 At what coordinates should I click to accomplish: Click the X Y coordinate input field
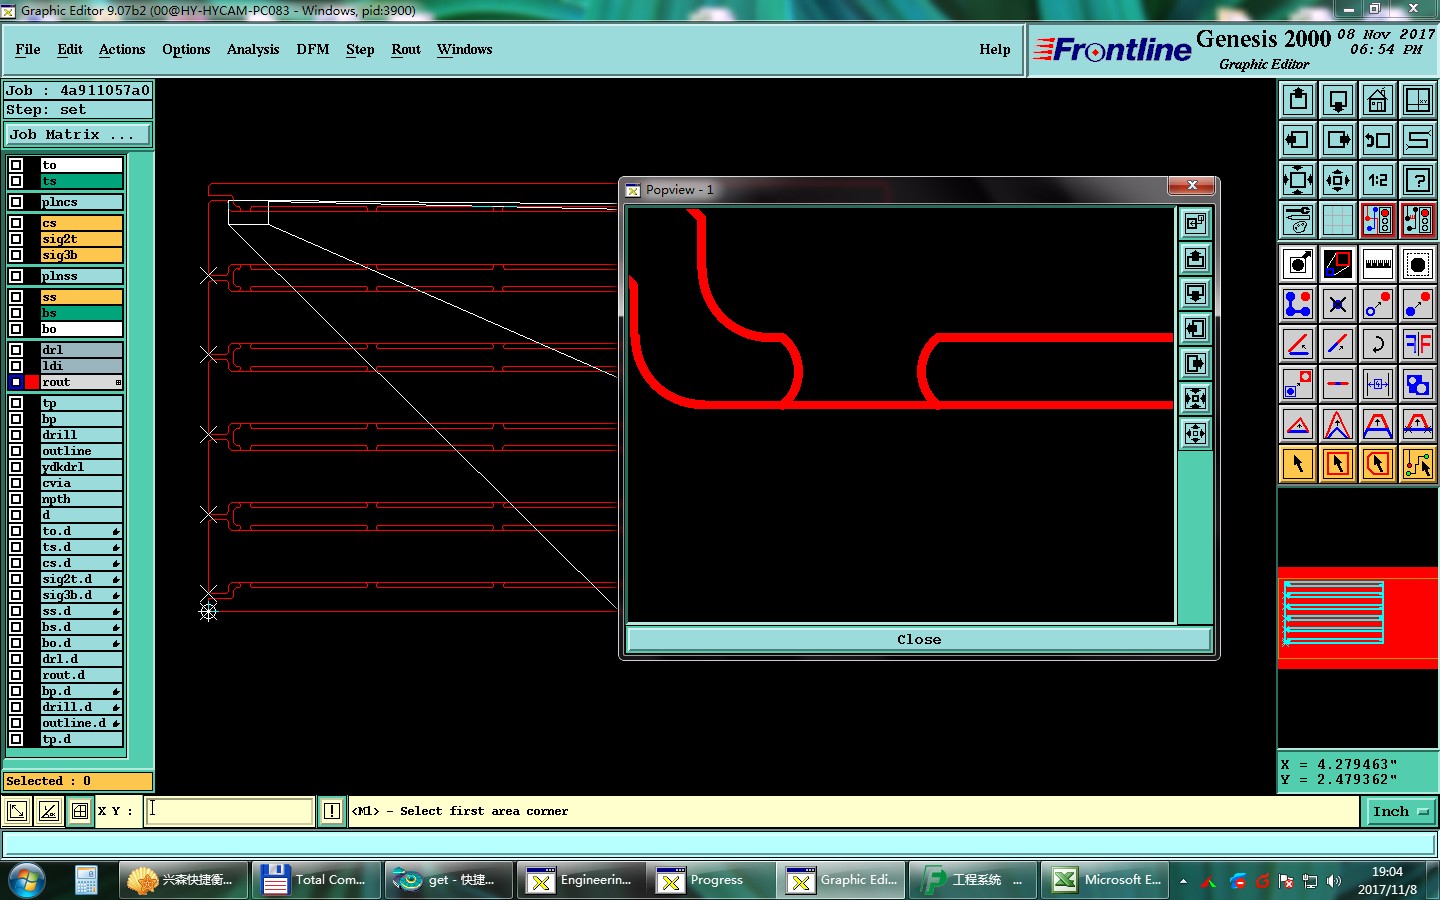click(x=230, y=811)
